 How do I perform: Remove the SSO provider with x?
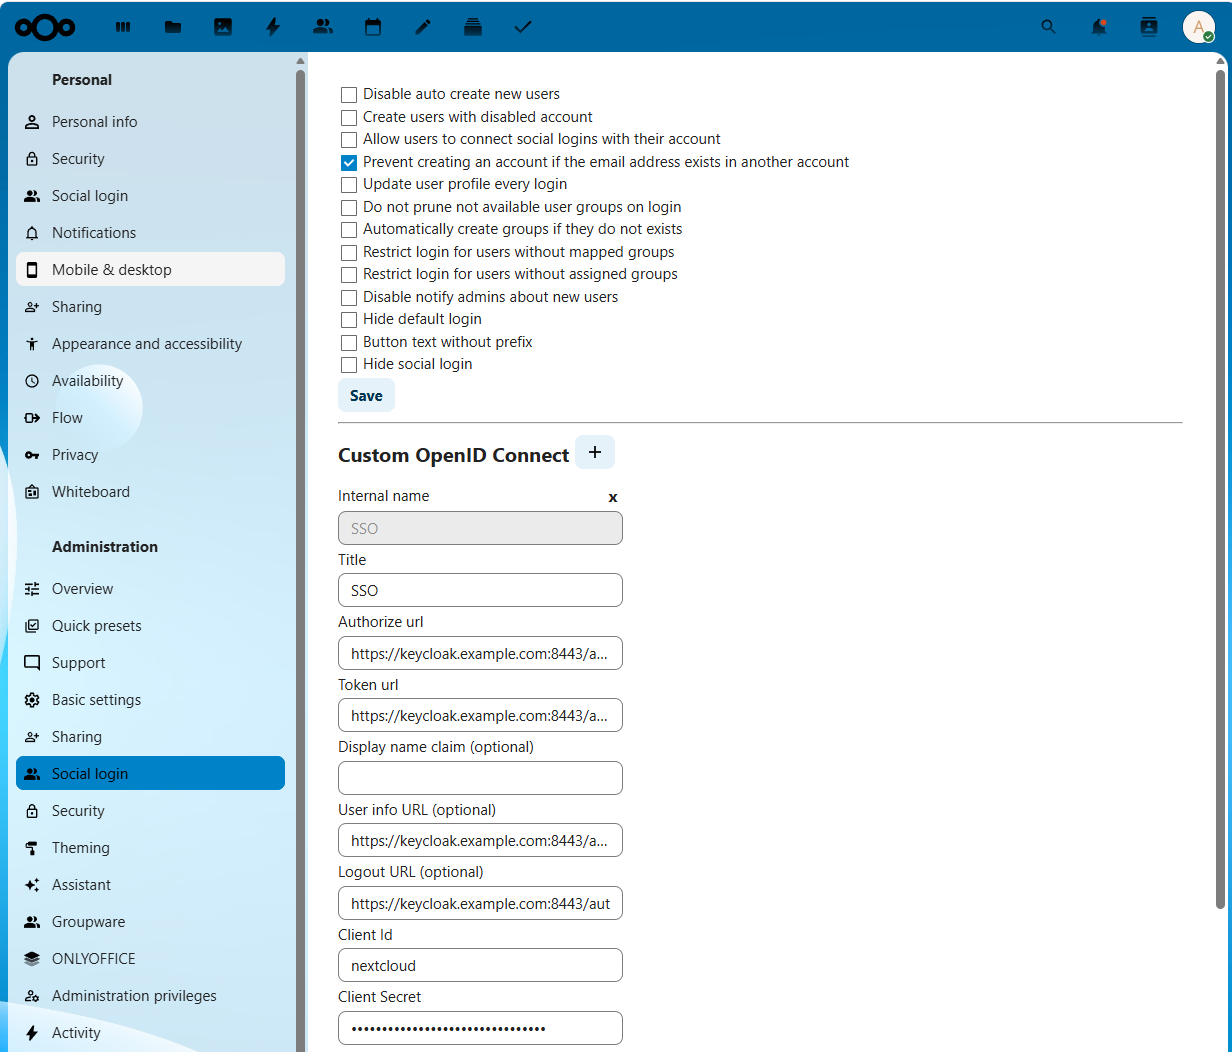613,497
